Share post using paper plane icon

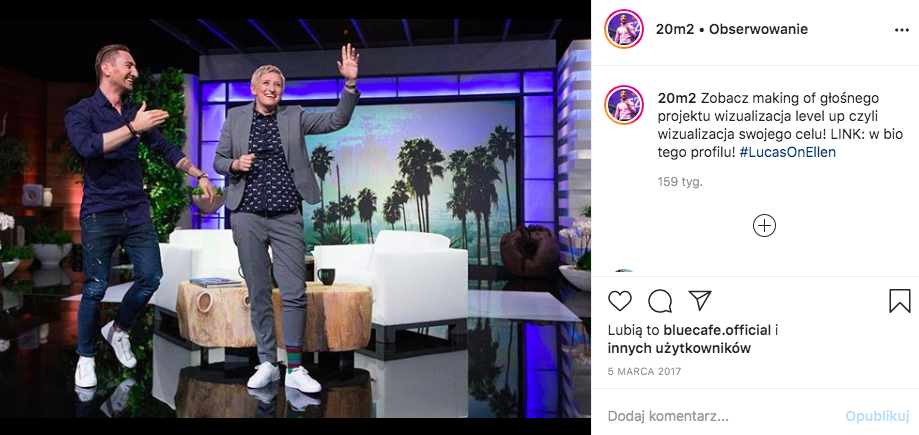(x=700, y=300)
